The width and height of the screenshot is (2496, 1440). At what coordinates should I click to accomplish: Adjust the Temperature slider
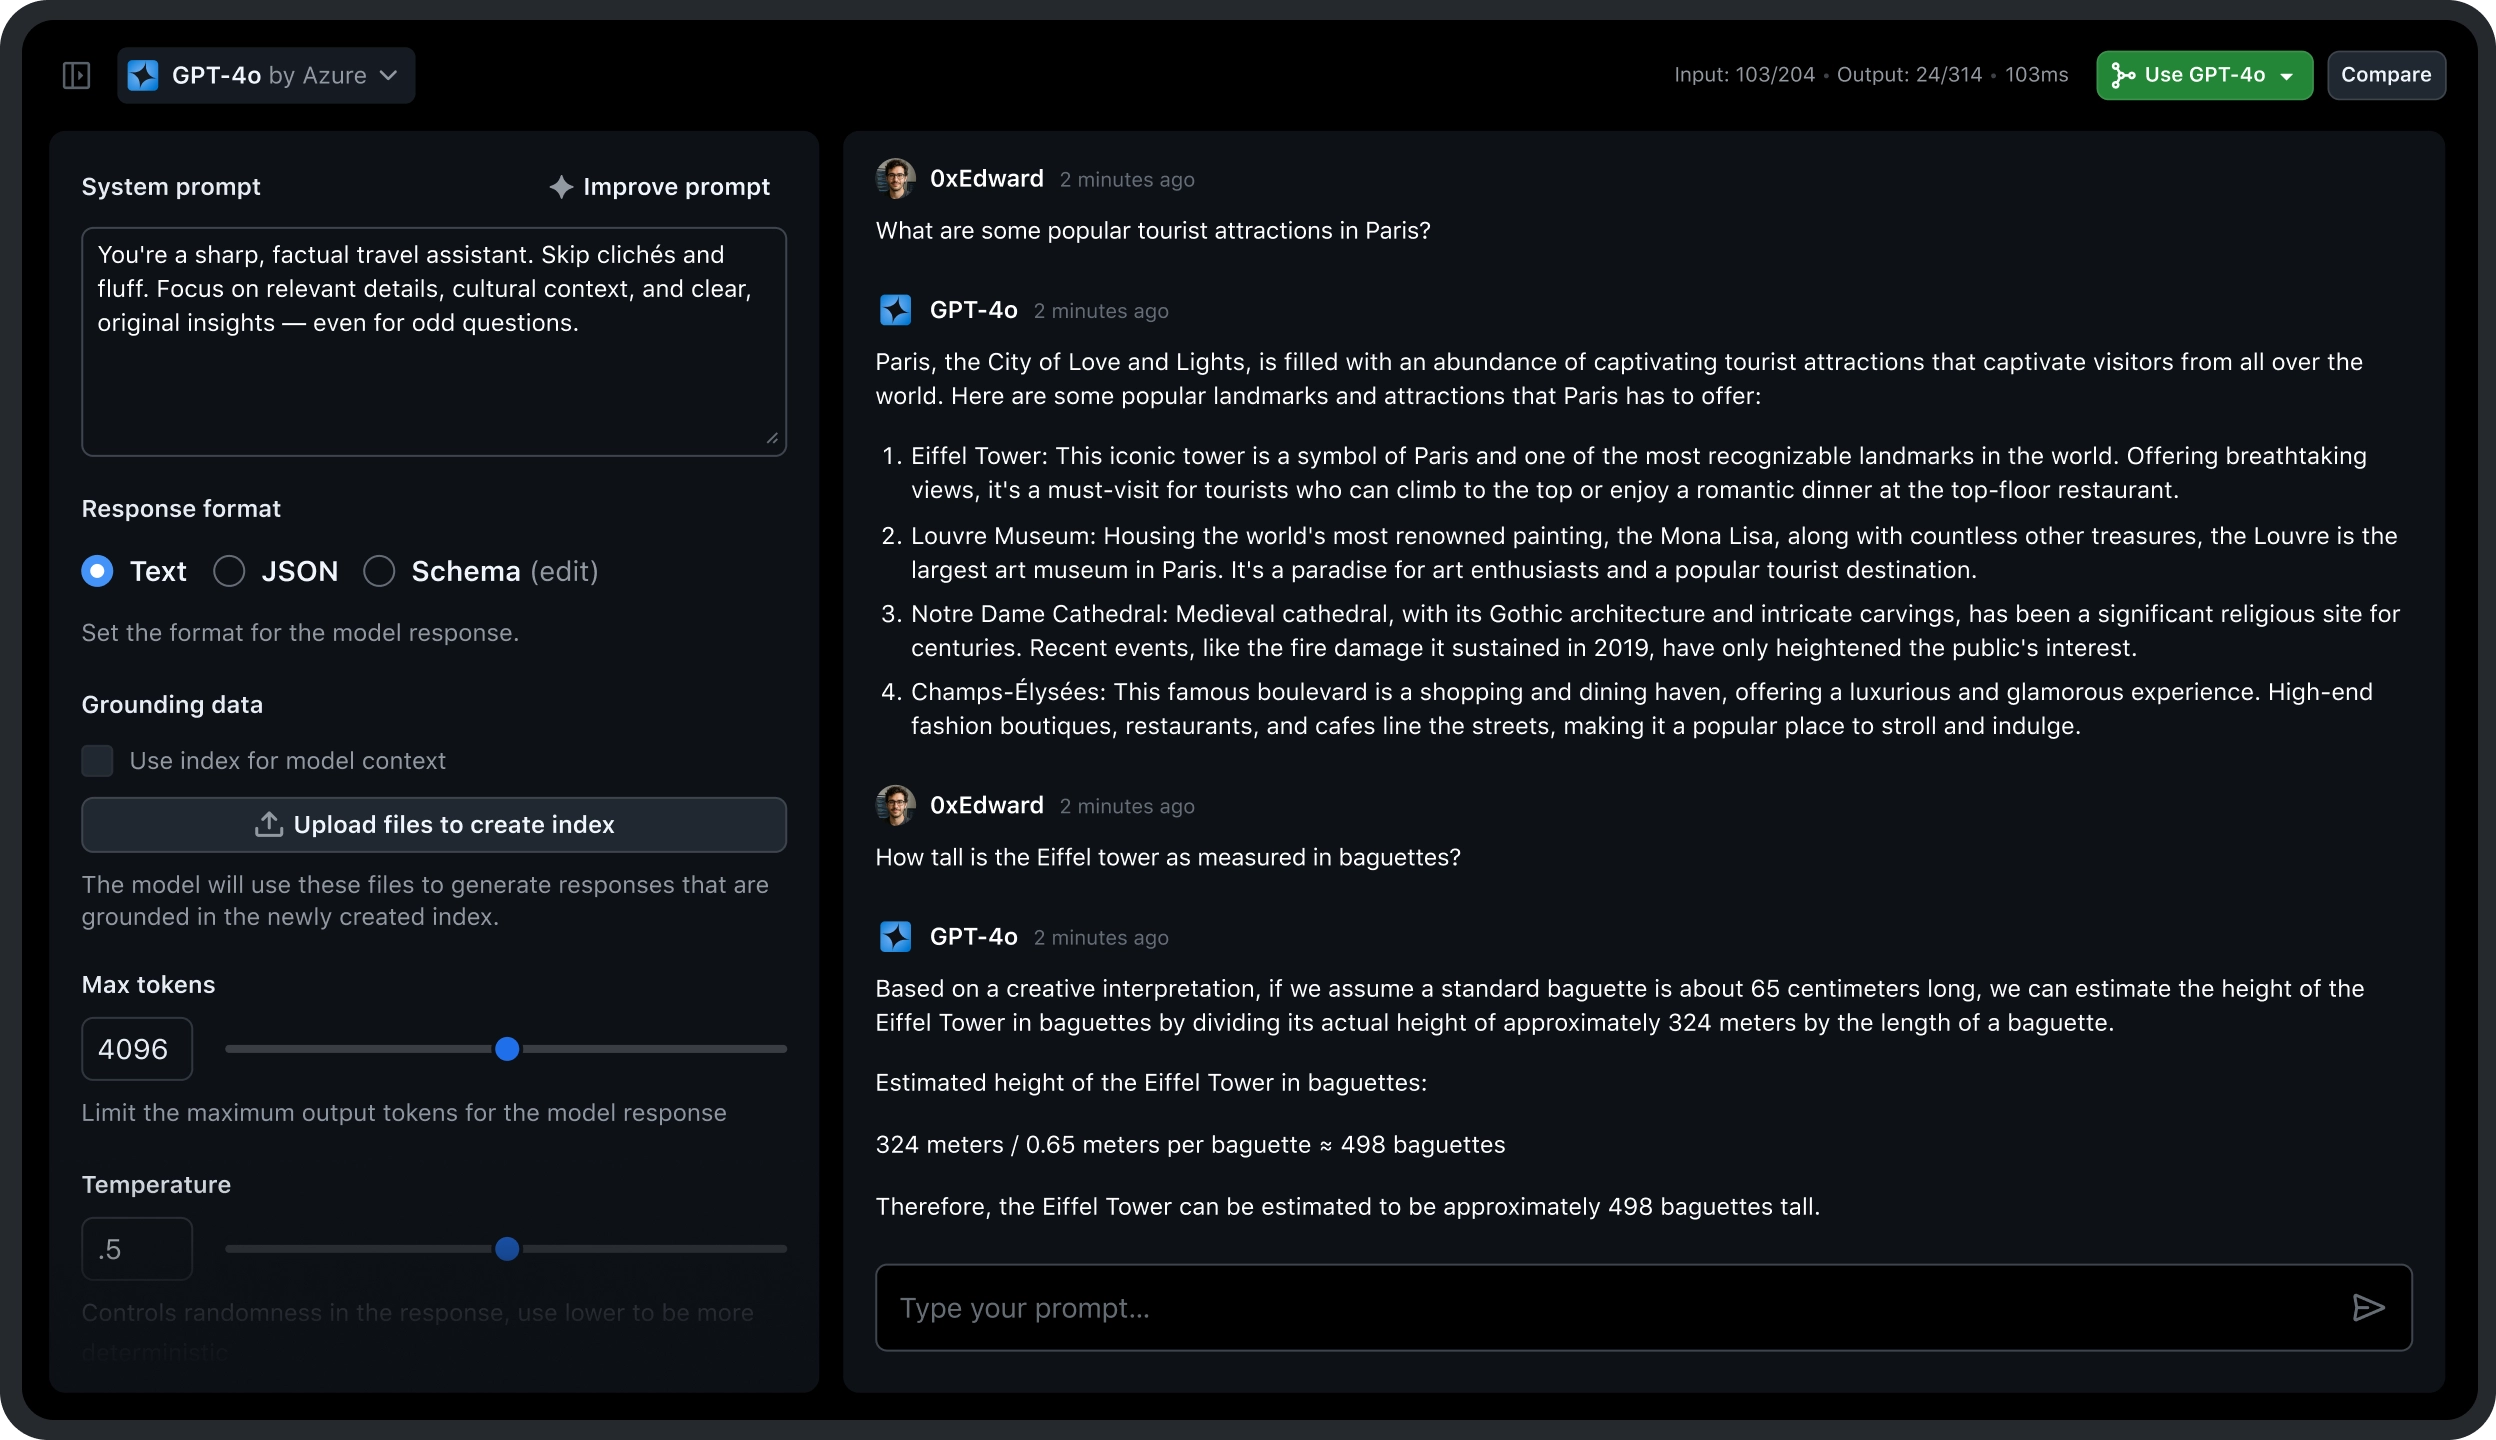click(506, 1248)
